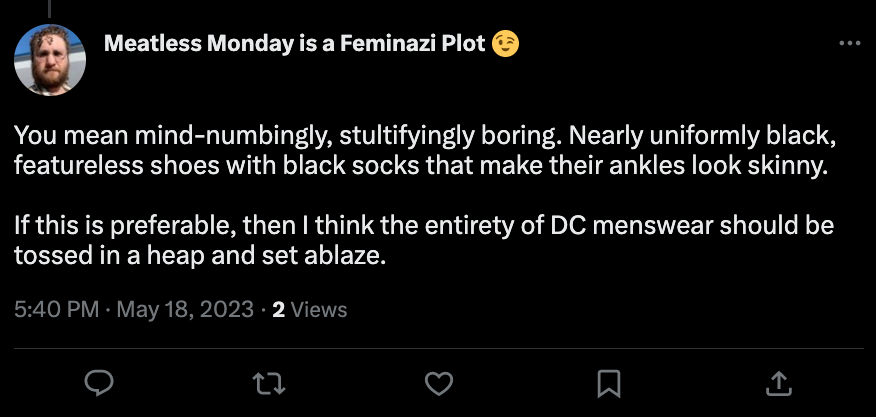Click the "May 18, 2023" date

[183, 310]
